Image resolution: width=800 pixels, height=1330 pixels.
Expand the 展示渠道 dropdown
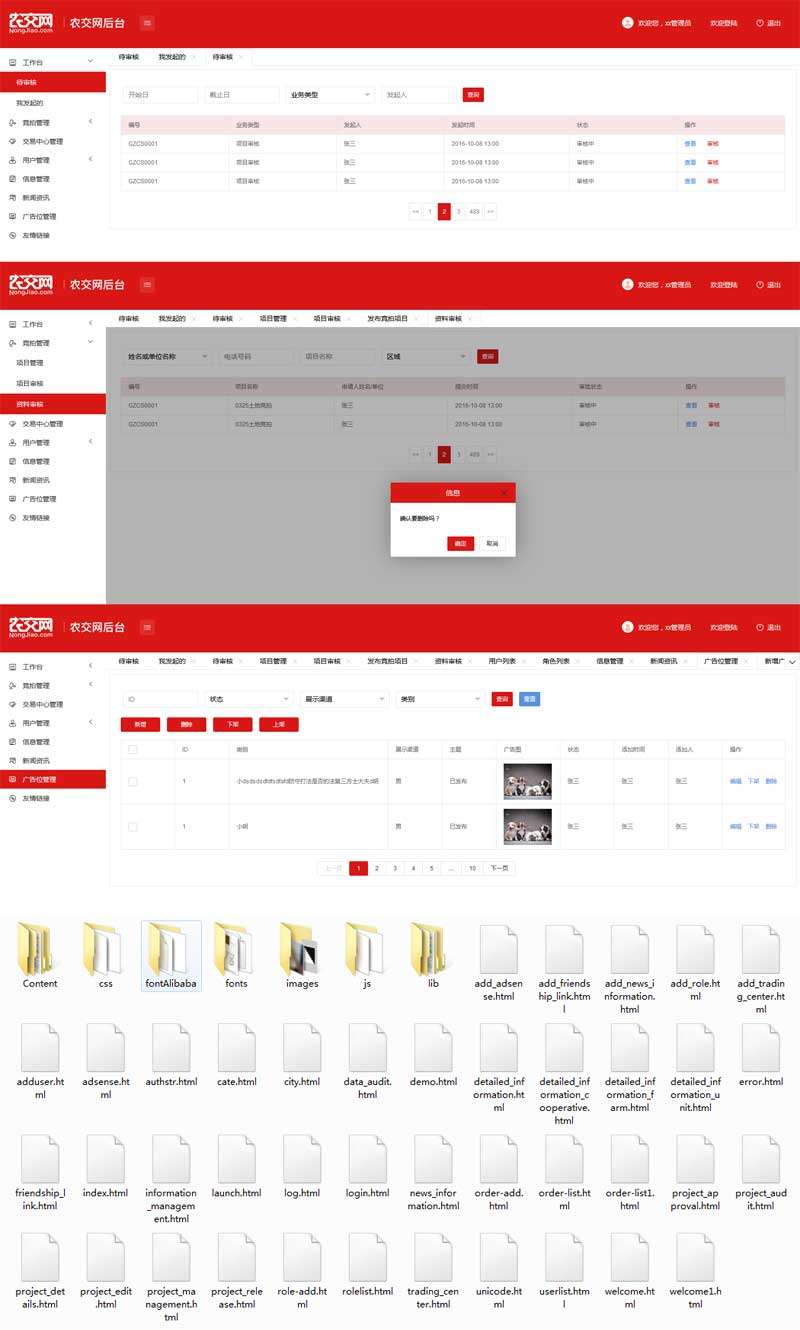pos(344,699)
